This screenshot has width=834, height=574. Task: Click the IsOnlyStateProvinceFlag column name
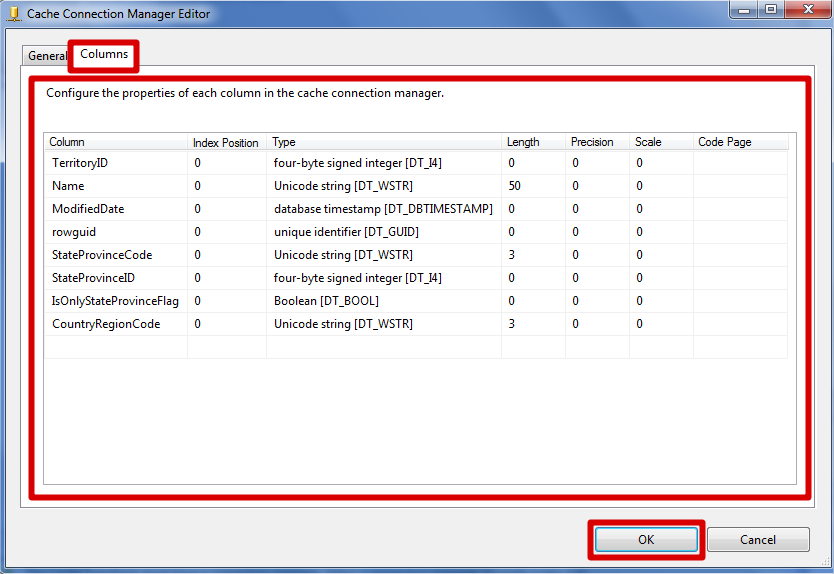click(x=115, y=300)
